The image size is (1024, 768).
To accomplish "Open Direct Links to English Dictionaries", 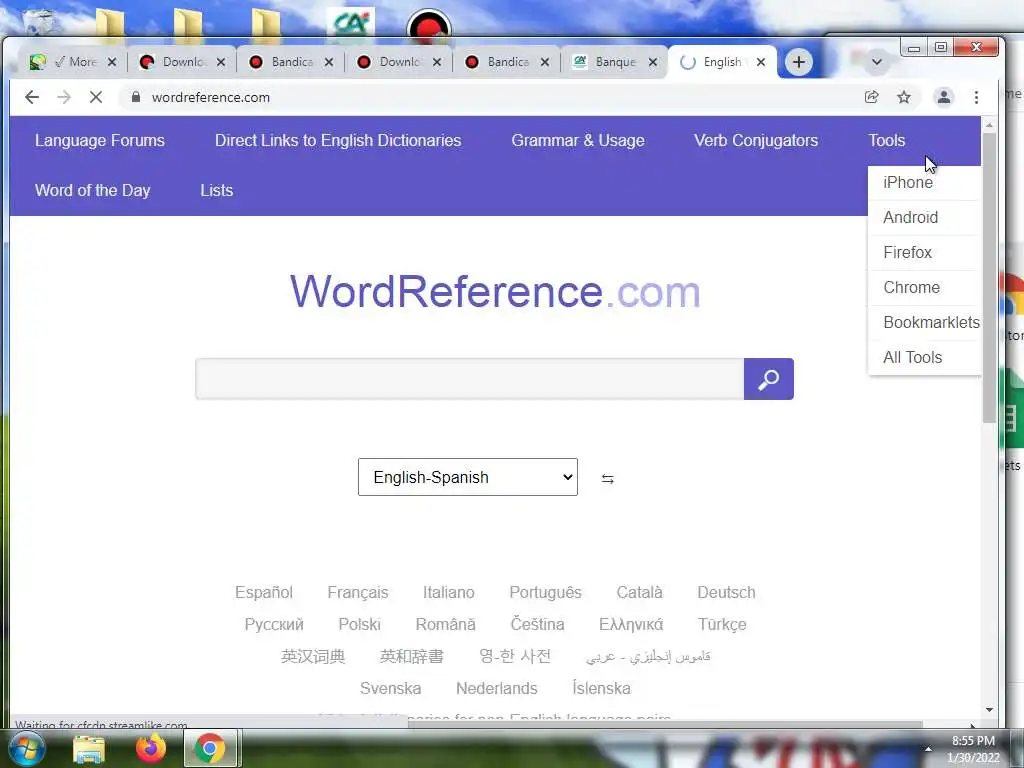I will coord(338,140).
